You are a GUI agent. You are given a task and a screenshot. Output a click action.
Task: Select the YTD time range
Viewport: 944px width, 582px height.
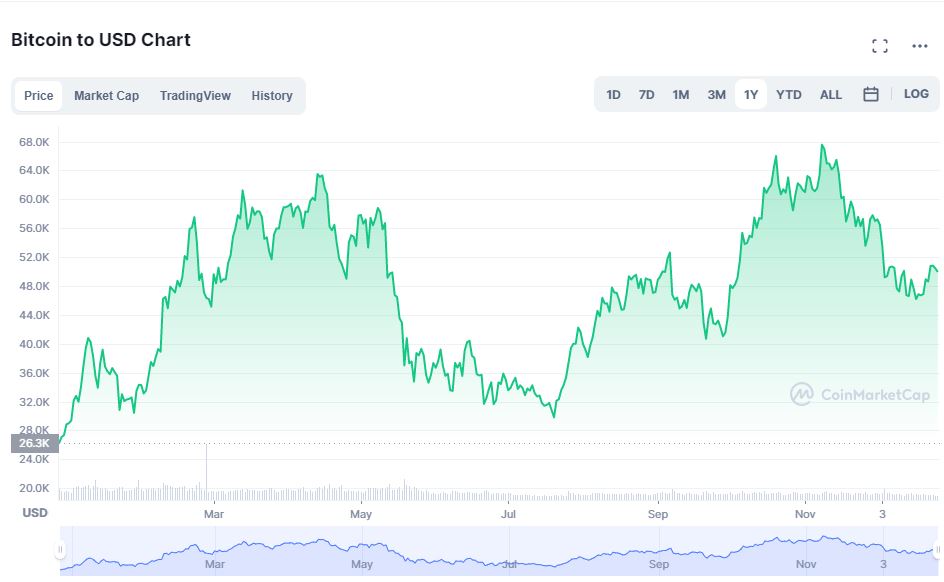pyautogui.click(x=789, y=94)
